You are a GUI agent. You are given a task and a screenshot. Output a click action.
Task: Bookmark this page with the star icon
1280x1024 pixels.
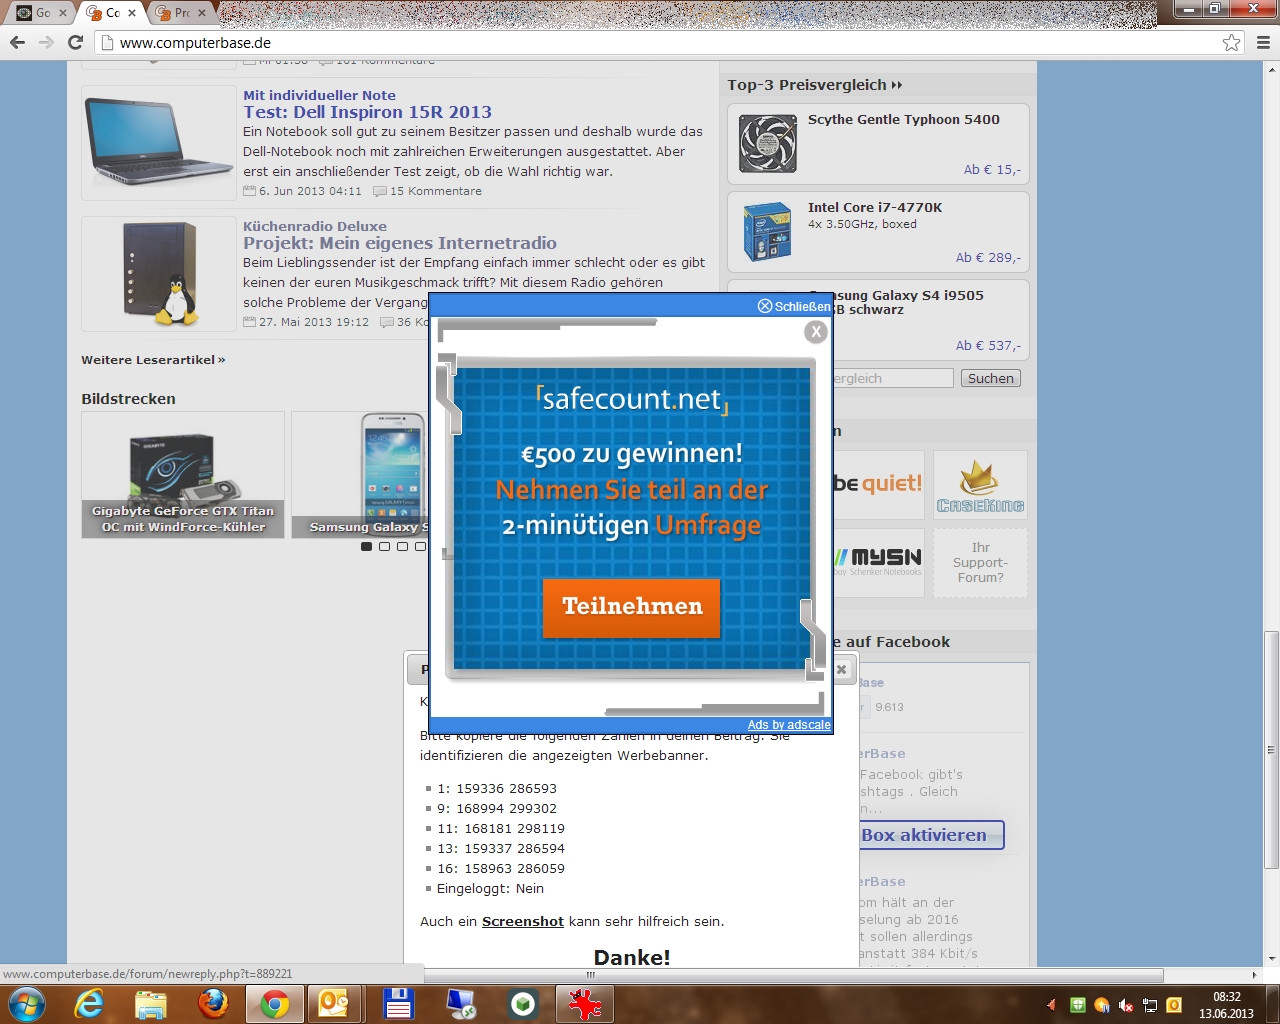coord(1232,42)
